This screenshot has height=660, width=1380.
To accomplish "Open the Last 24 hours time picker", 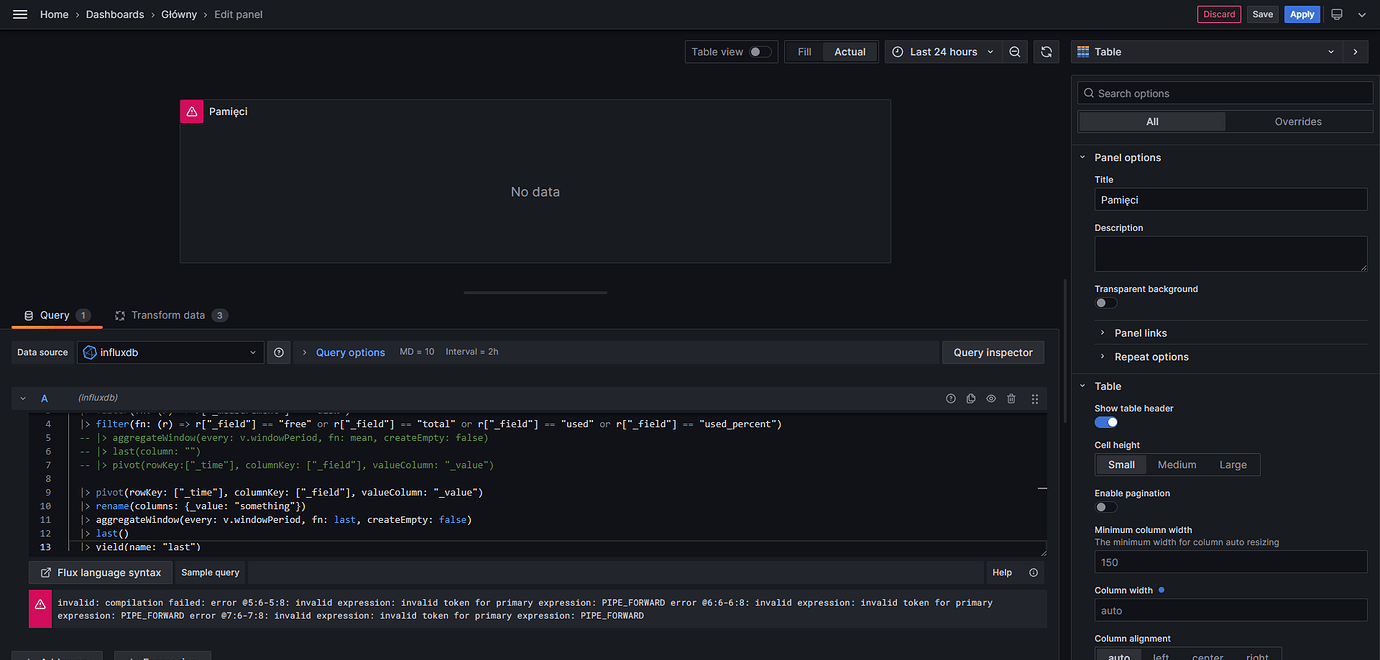I will coord(943,52).
